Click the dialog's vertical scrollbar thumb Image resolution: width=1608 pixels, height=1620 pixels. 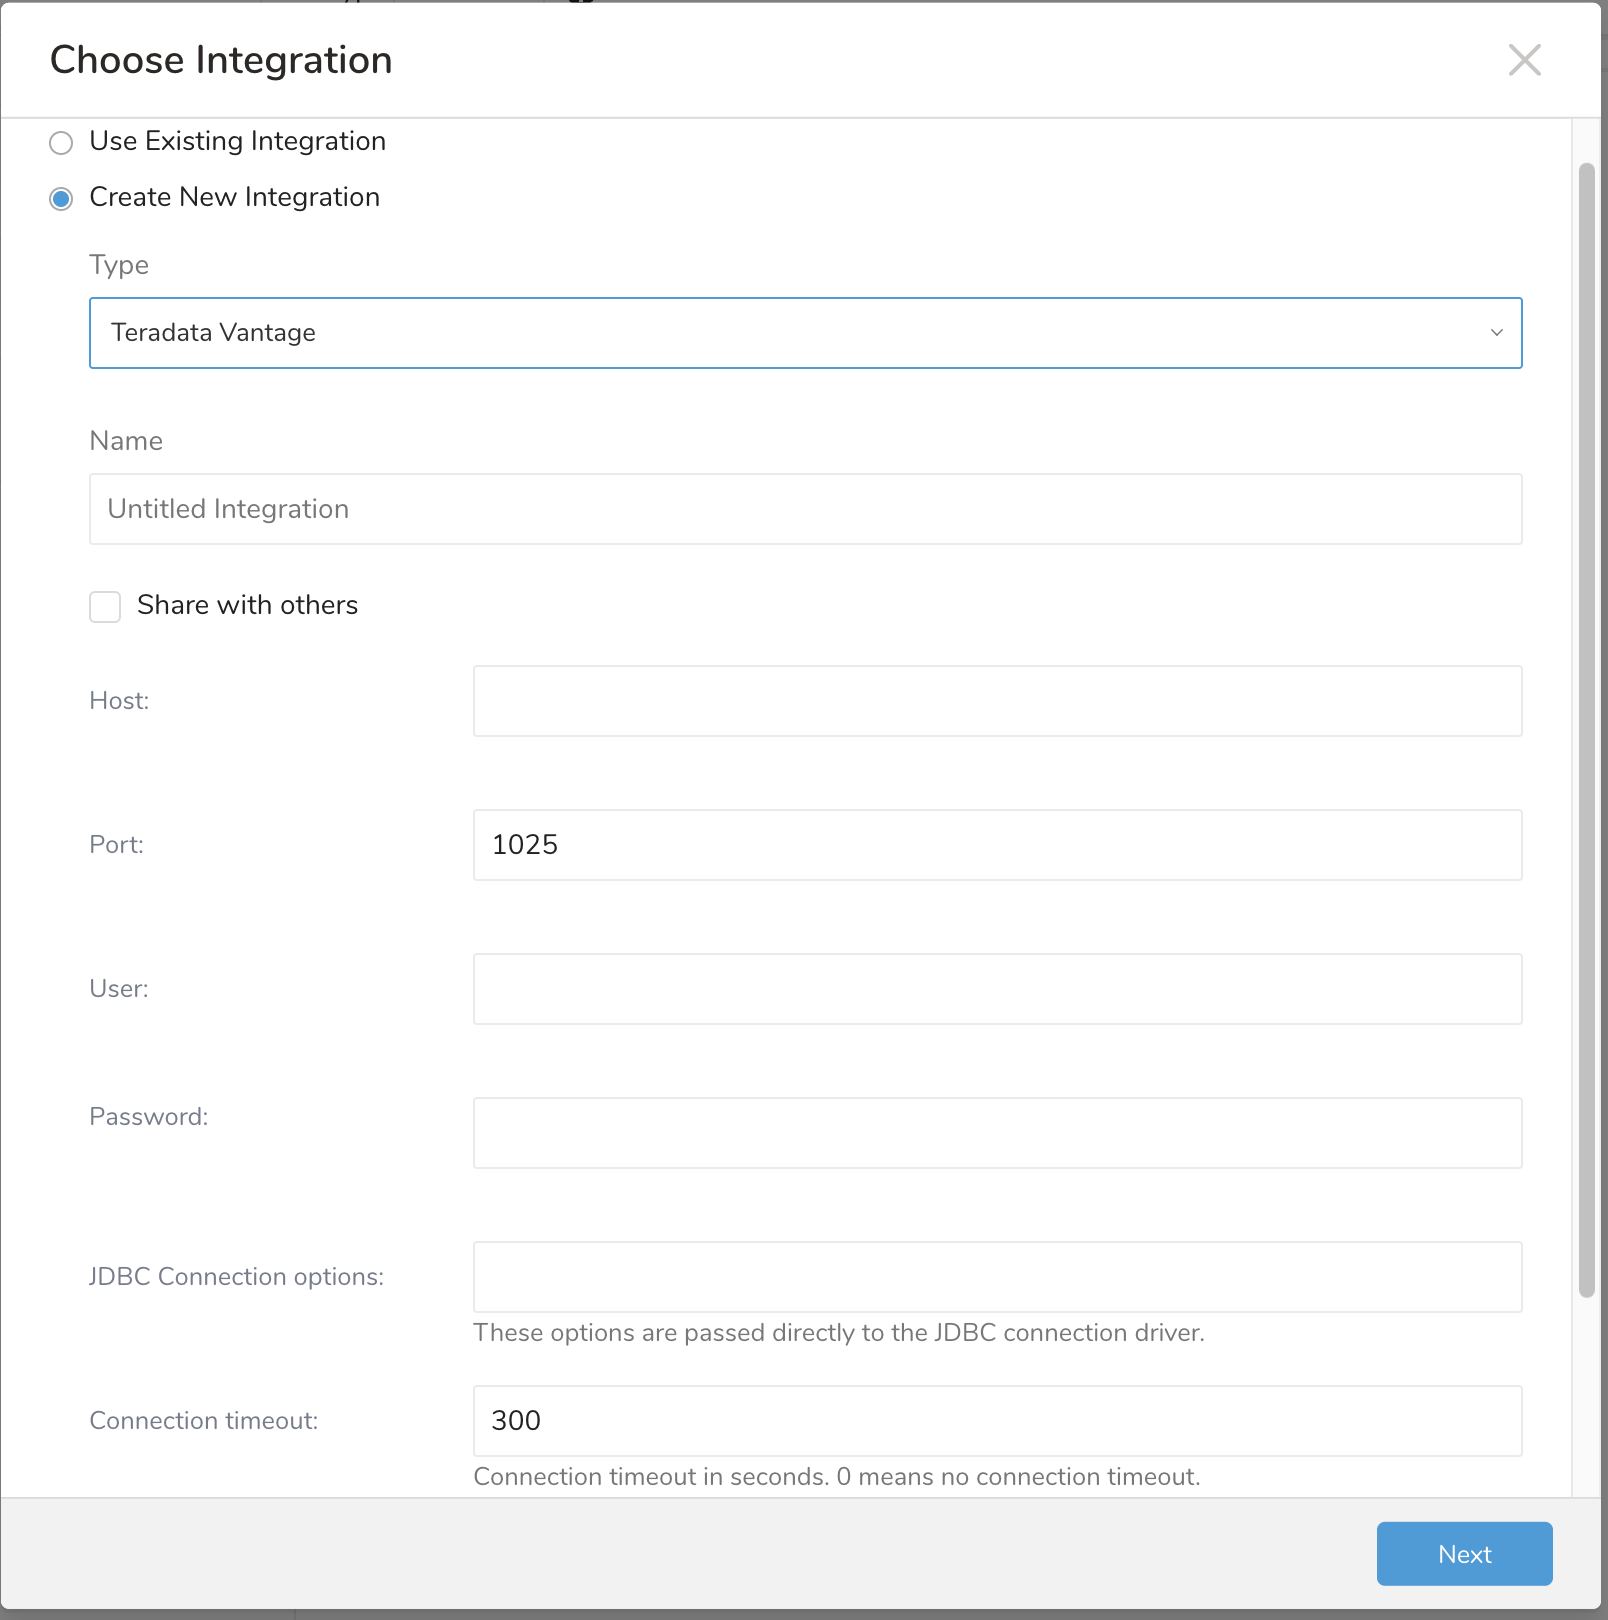1586,730
